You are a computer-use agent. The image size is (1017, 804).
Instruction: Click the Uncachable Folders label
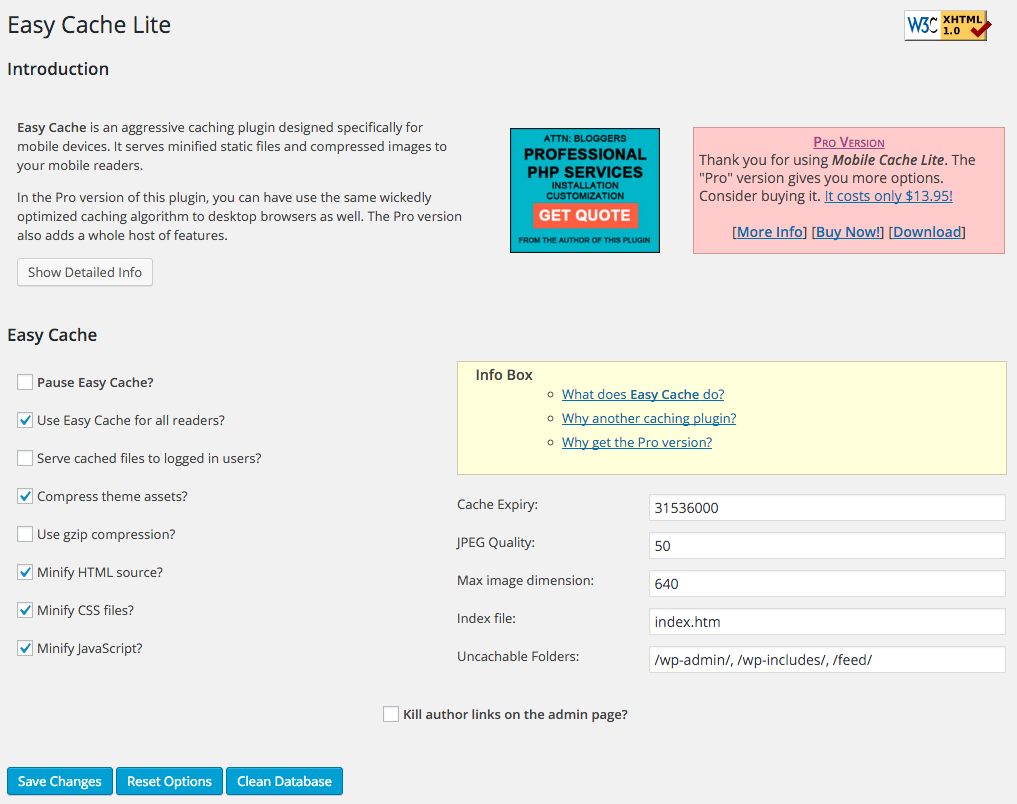click(x=518, y=656)
